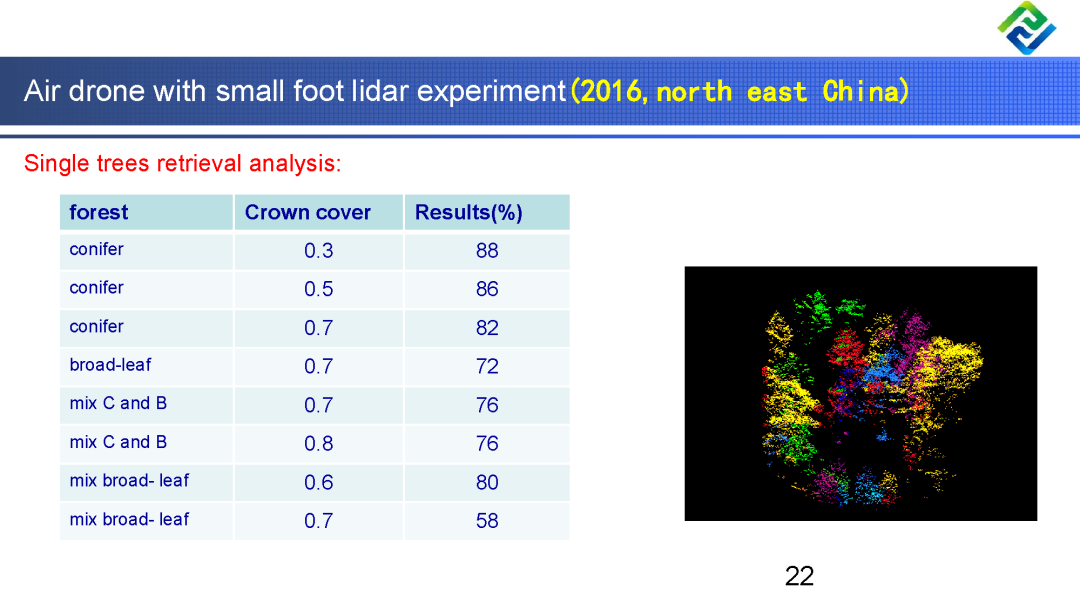
Task: Select 'mix broad- leaf' in the row with result 80
Action: pyautogui.click(x=129, y=481)
